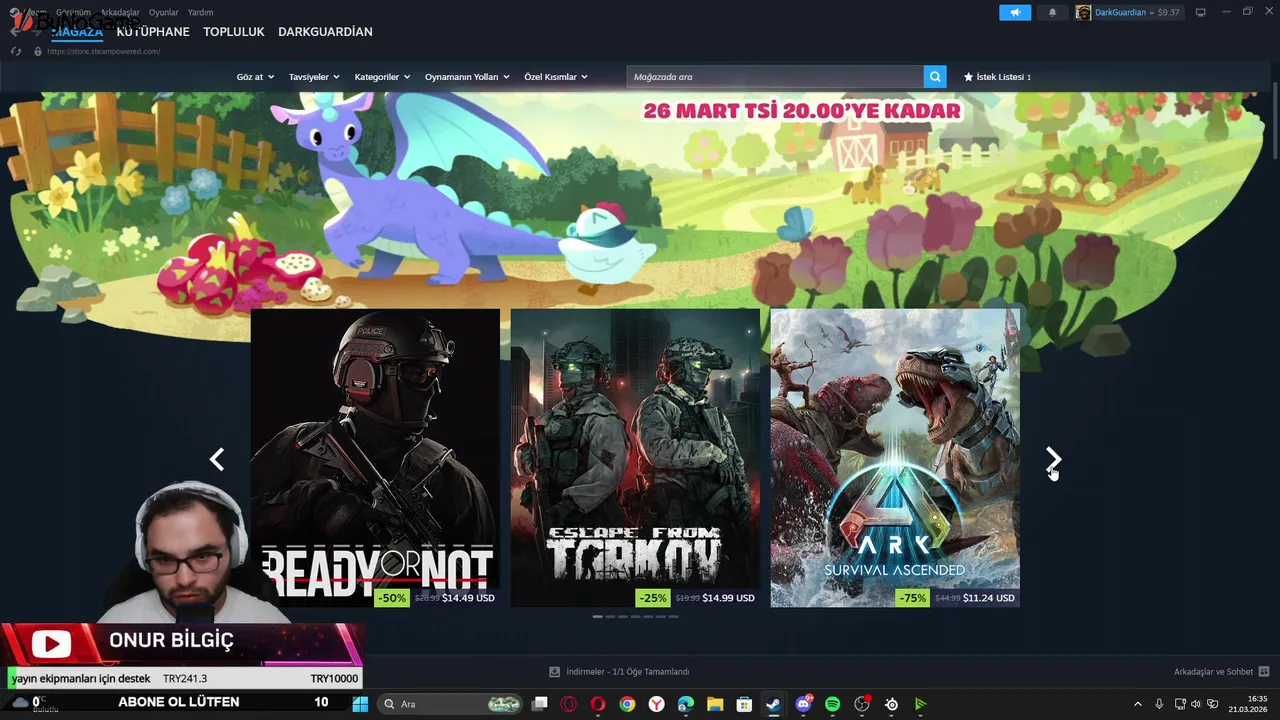Click the volume speaker tray icon
1280x720 pixels.
pos(1195,704)
